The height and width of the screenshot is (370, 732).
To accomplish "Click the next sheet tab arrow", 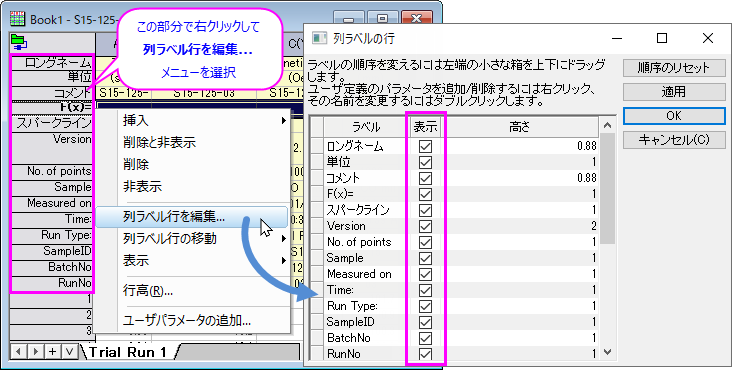I will coord(35,352).
